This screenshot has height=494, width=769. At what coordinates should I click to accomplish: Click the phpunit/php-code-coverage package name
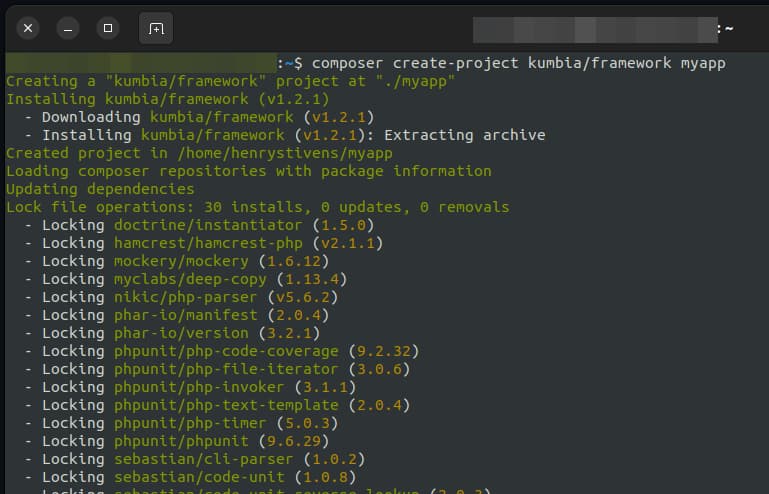(226, 351)
